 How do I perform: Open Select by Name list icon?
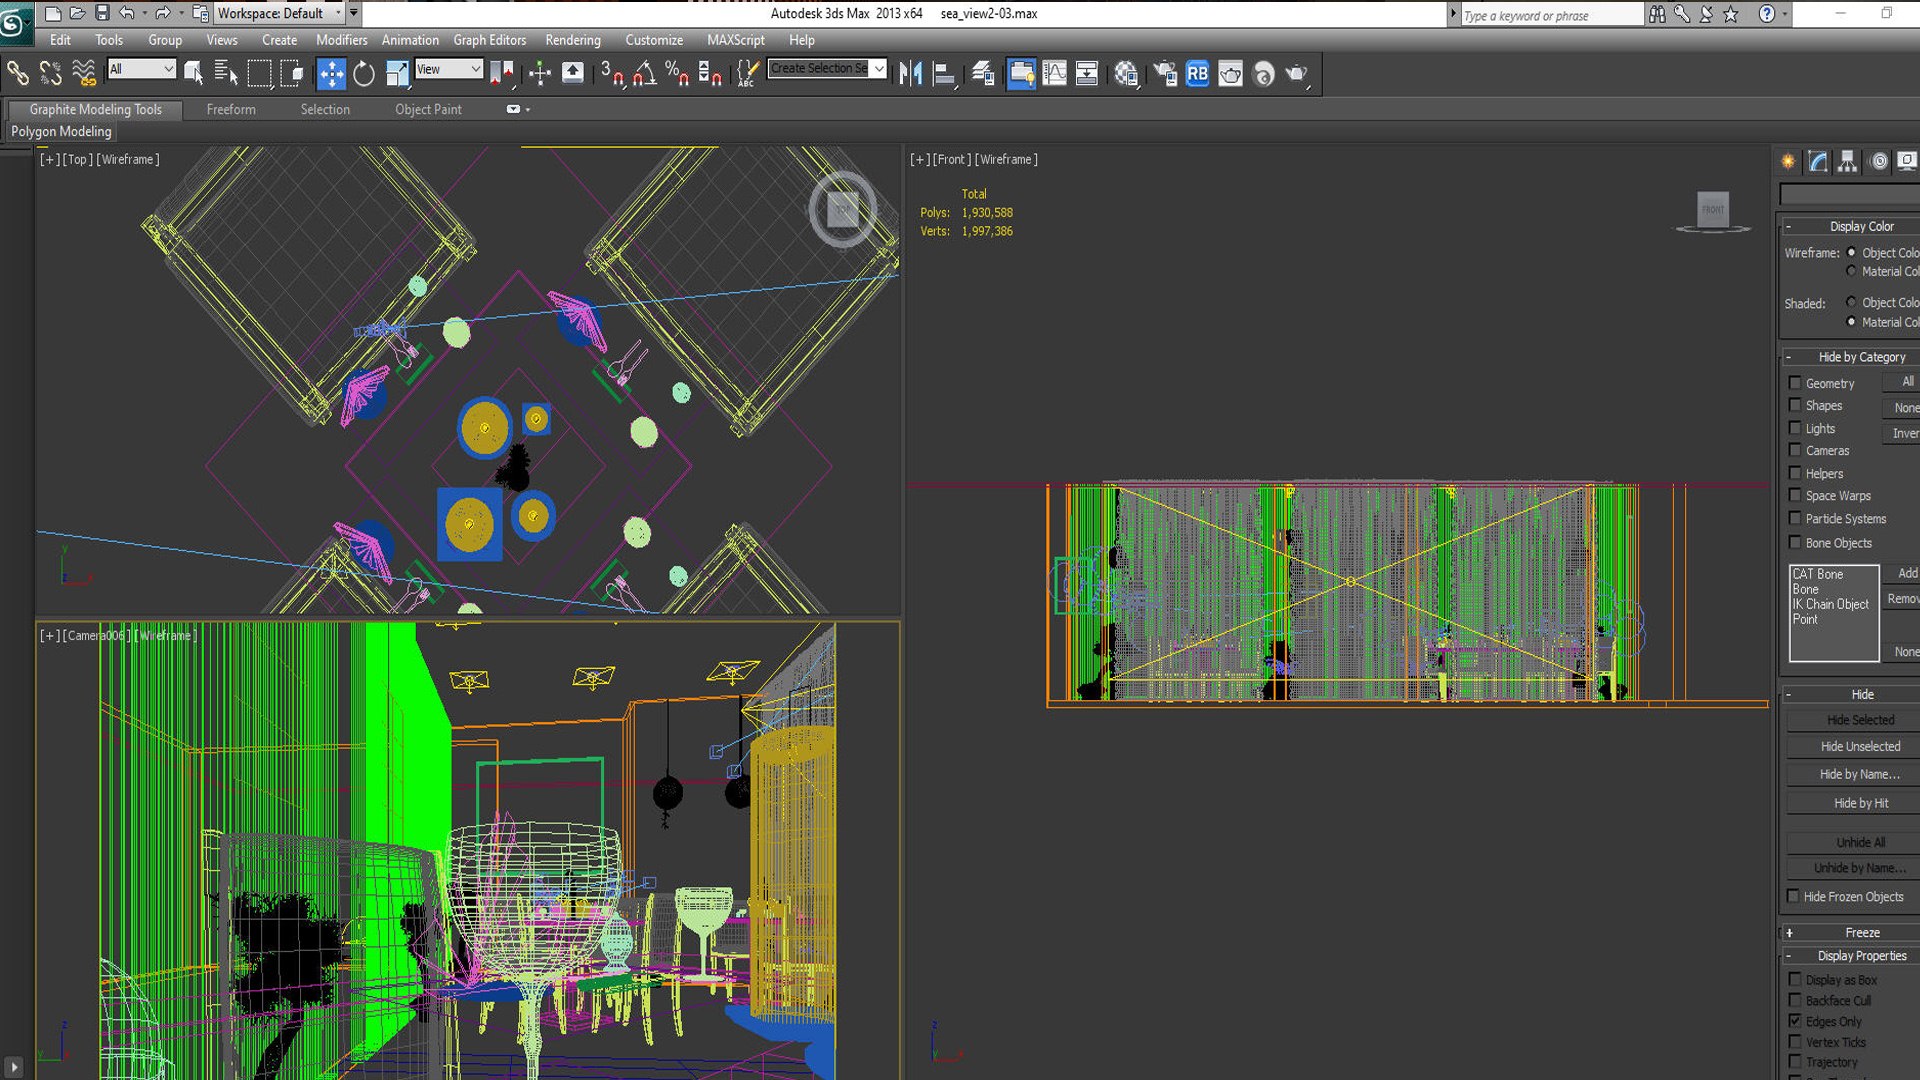tap(226, 73)
